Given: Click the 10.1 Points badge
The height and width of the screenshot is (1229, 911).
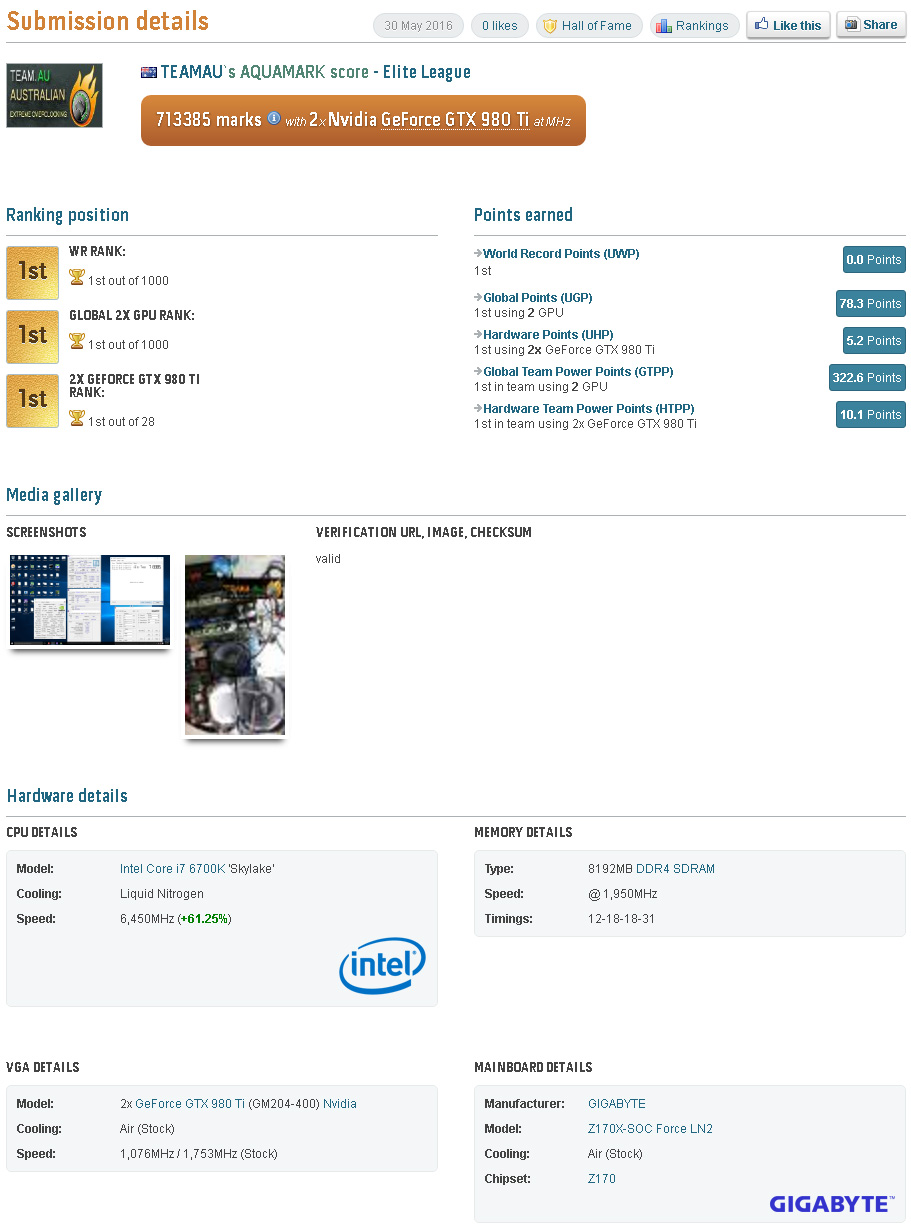Looking at the screenshot, I should click(871, 415).
